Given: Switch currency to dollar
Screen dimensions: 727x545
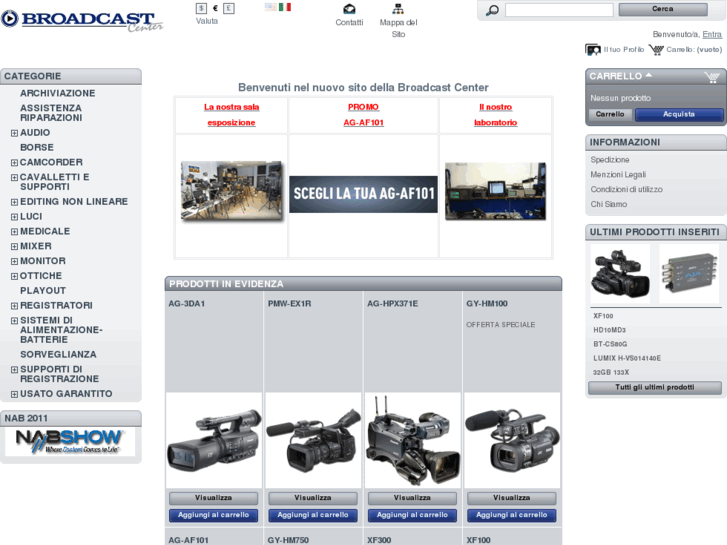Looking at the screenshot, I should pyautogui.click(x=201, y=8).
